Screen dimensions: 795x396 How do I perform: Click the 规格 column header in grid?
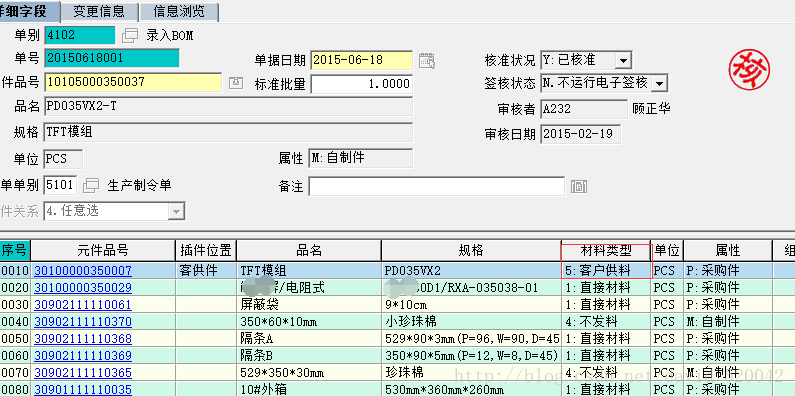pyautogui.click(x=471, y=250)
